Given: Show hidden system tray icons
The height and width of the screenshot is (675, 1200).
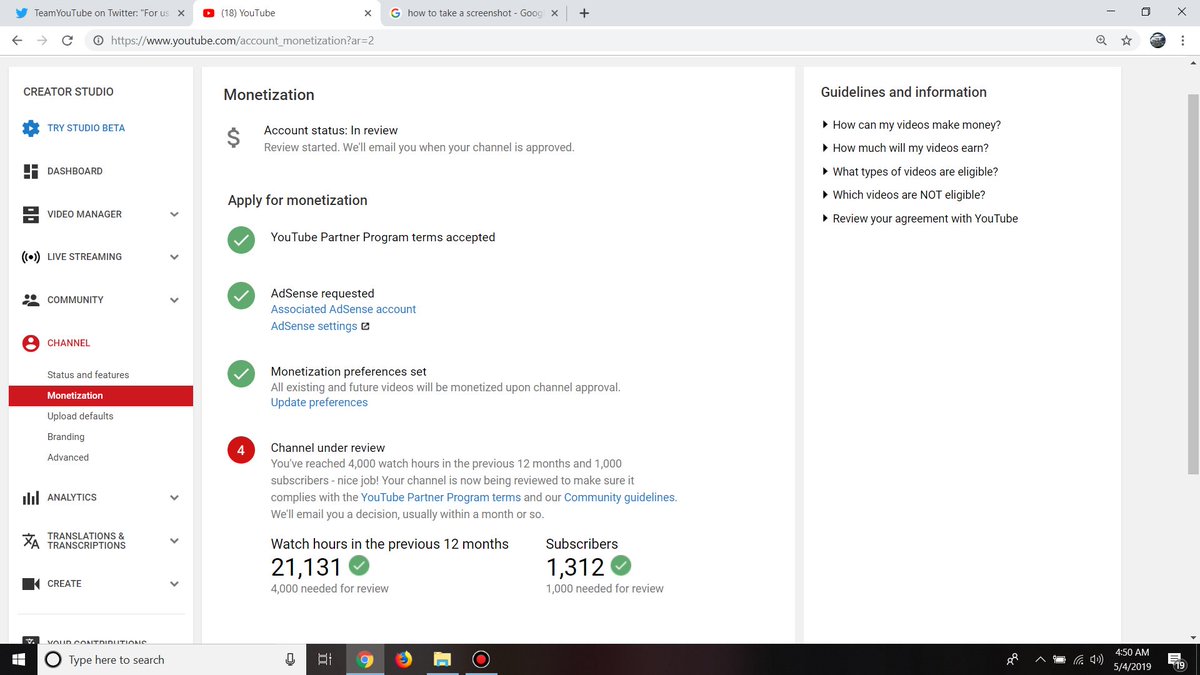Looking at the screenshot, I should coord(1041,660).
